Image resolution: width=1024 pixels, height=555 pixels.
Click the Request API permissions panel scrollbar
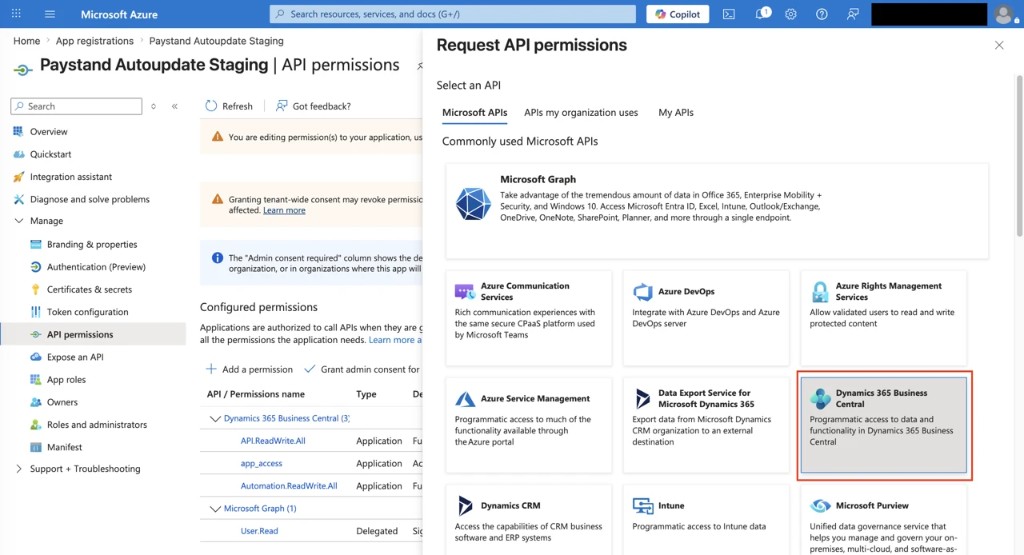[1019, 155]
